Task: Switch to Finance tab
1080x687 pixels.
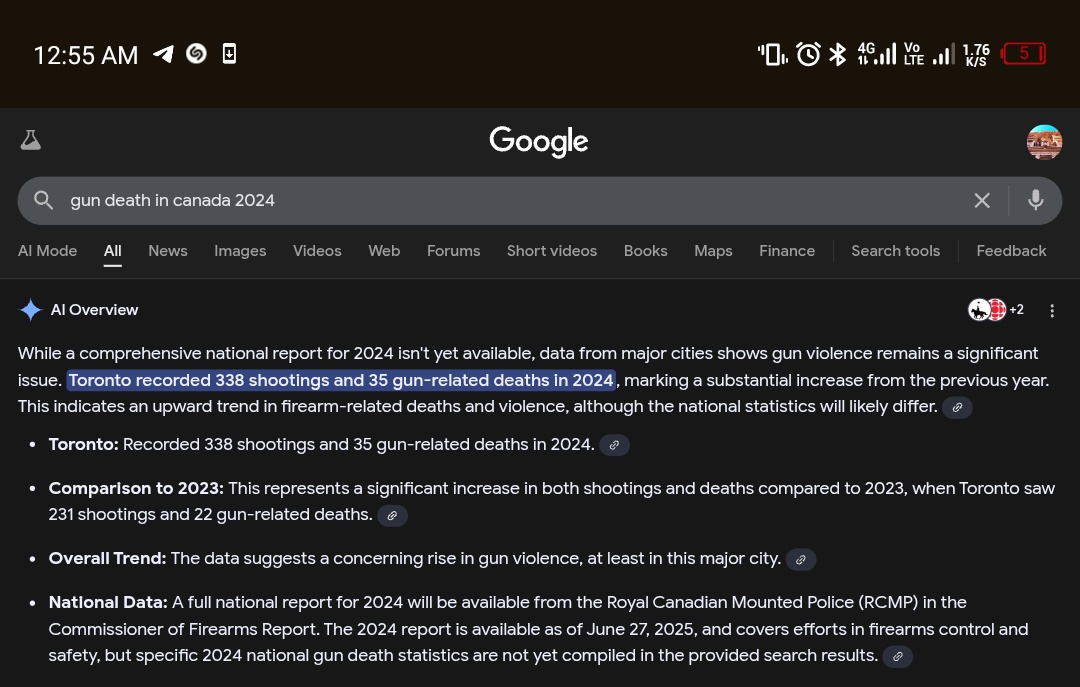Action: click(787, 251)
